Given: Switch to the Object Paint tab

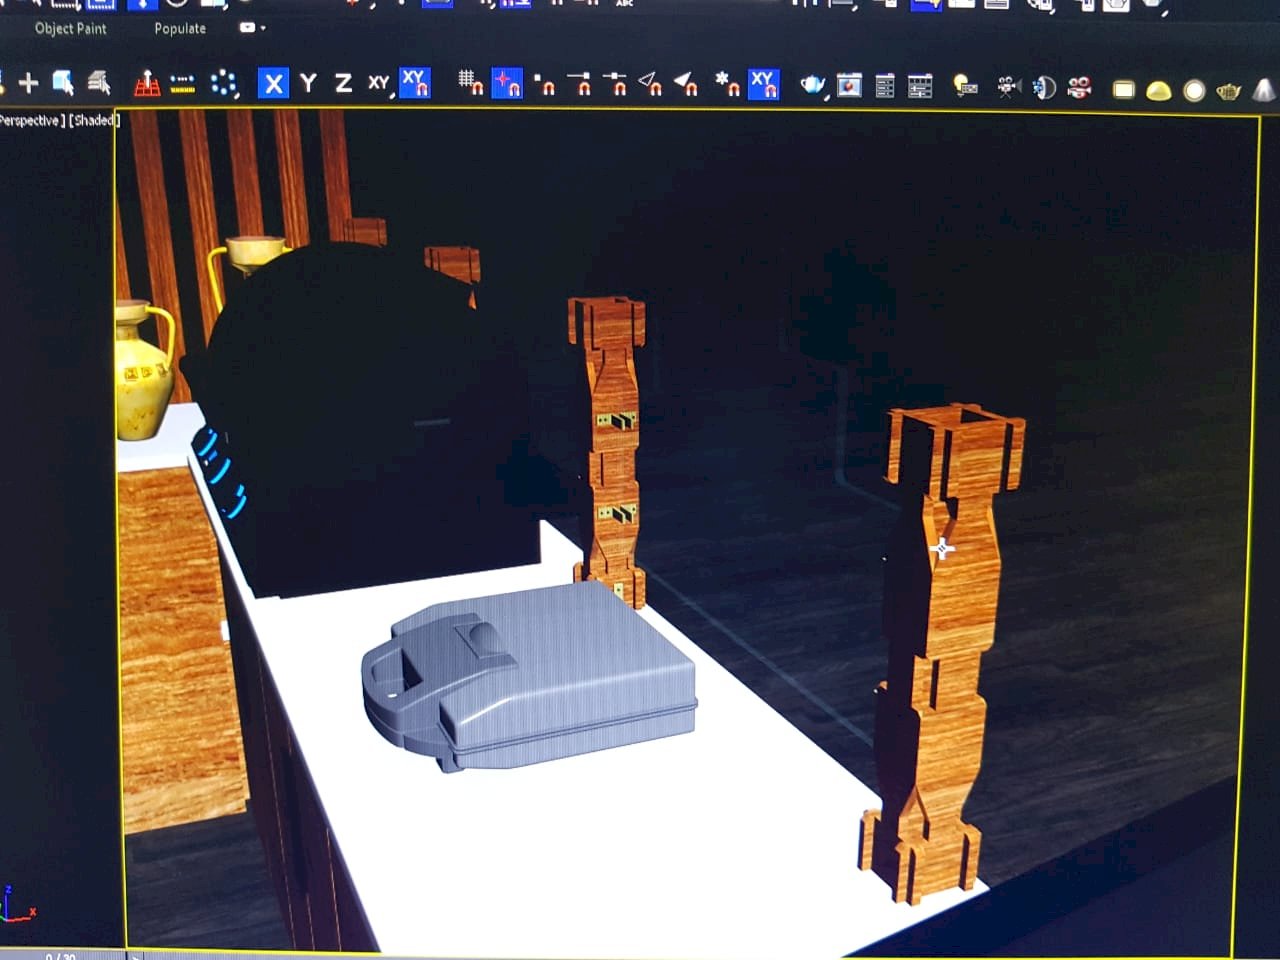Looking at the screenshot, I should [x=70, y=28].
